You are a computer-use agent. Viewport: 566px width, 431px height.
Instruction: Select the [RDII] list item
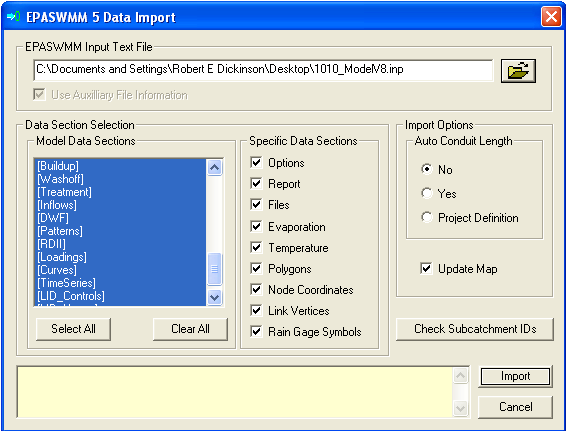[121, 244]
